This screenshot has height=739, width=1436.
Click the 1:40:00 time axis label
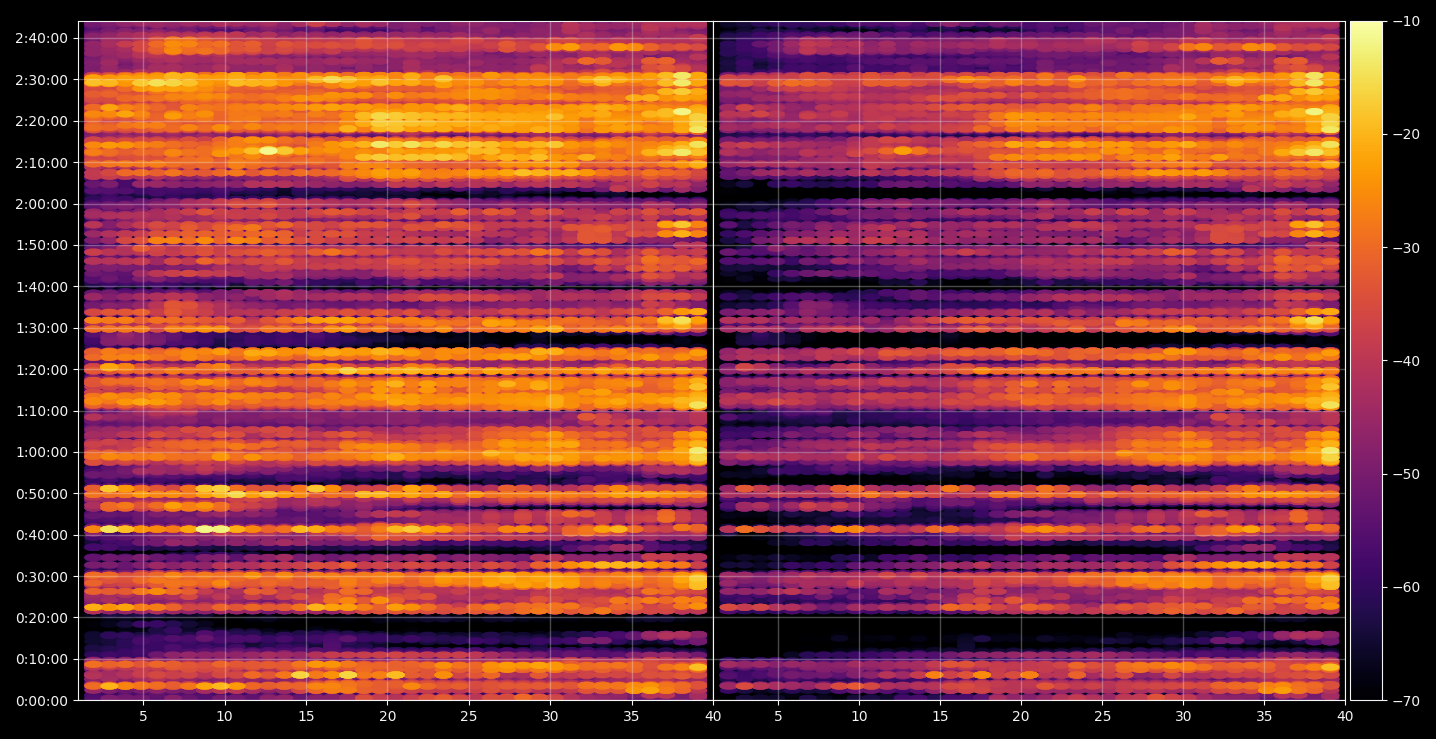[43, 286]
